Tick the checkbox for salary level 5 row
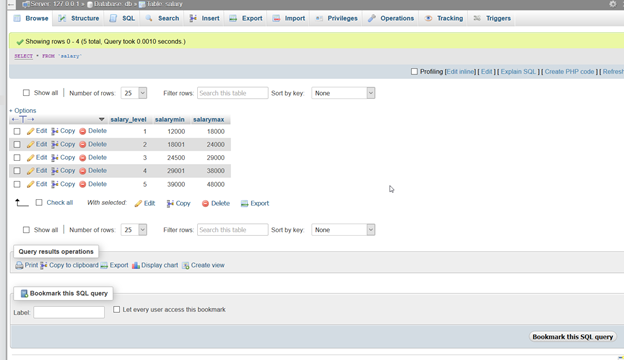Image resolution: width=624 pixels, height=360 pixels. 17,185
